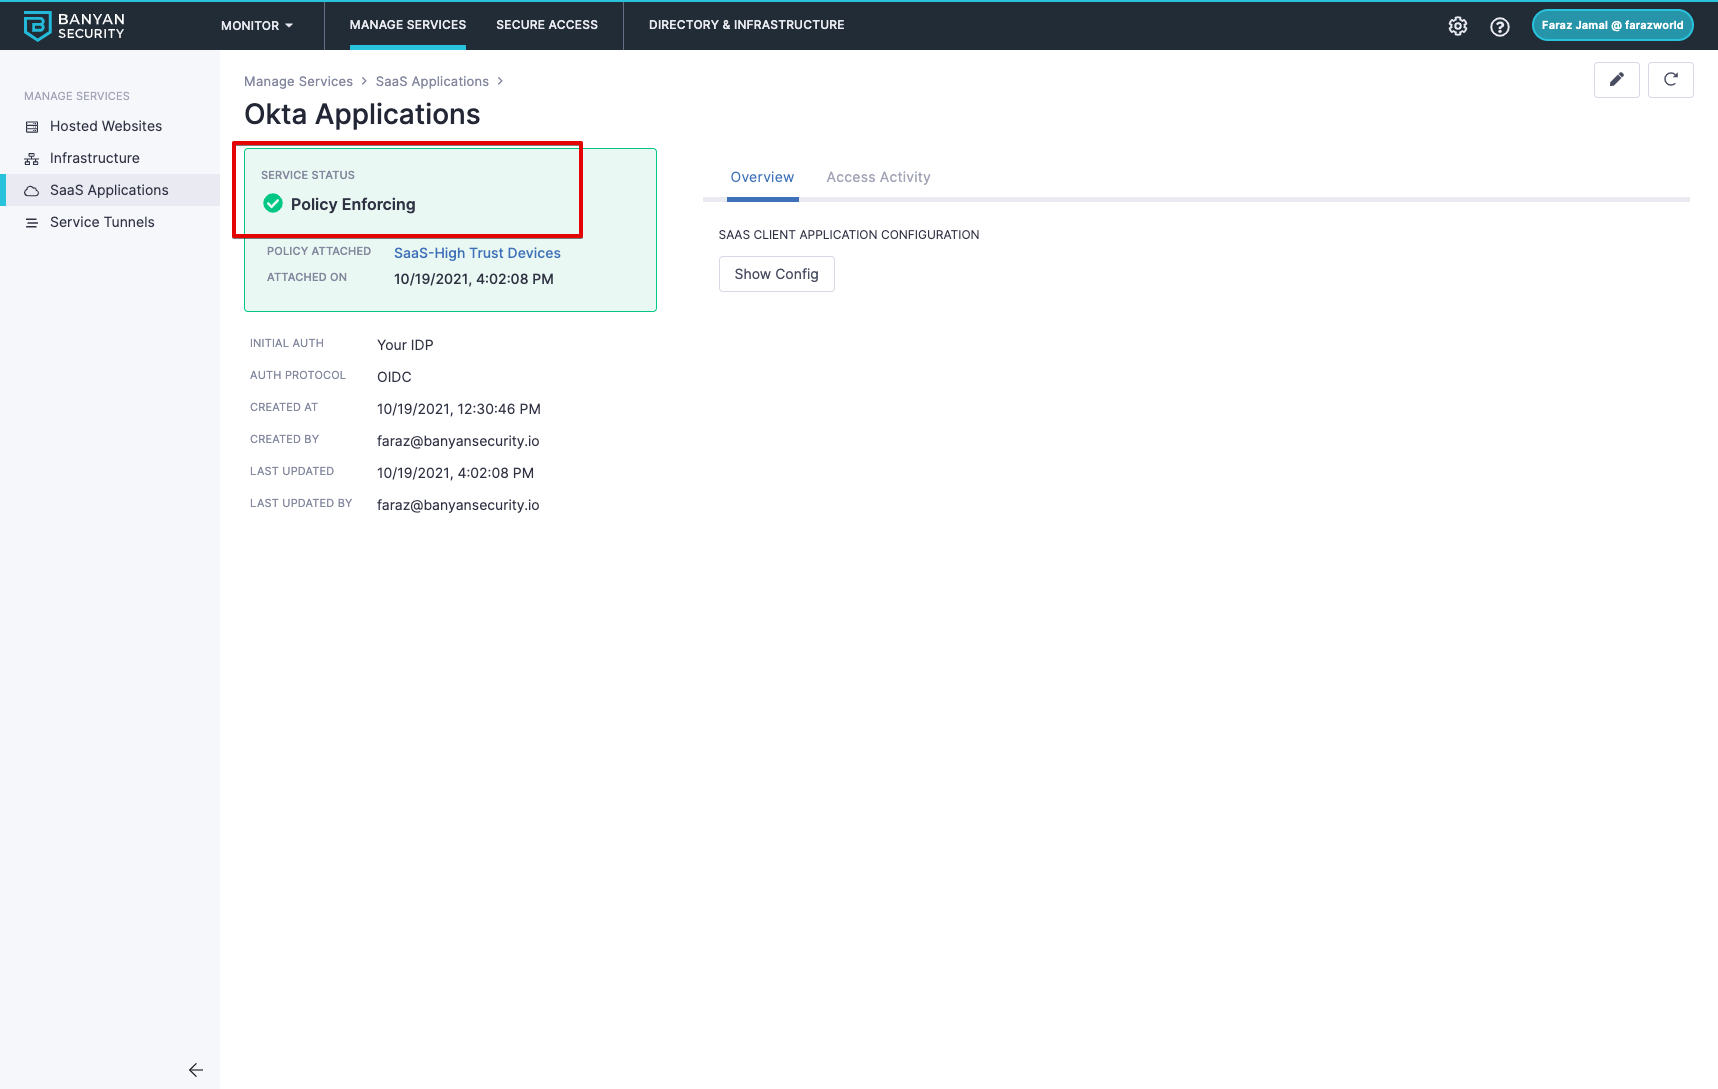The height and width of the screenshot is (1089, 1718).
Task: Switch to the Access Activity tab
Action: [x=878, y=177]
